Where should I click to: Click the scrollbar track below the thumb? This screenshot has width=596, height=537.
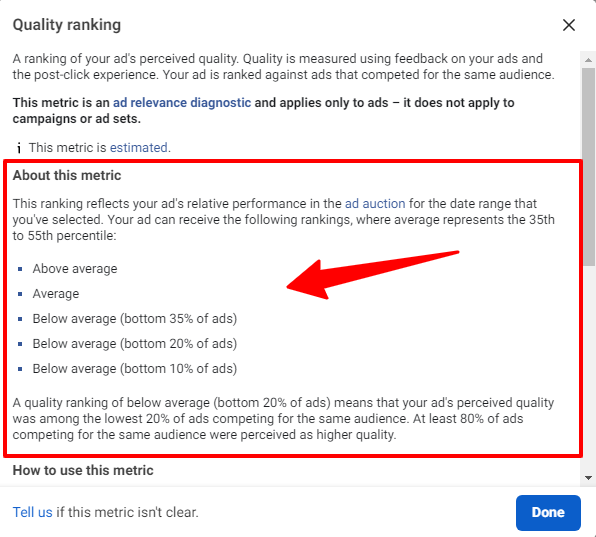click(x=588, y=367)
